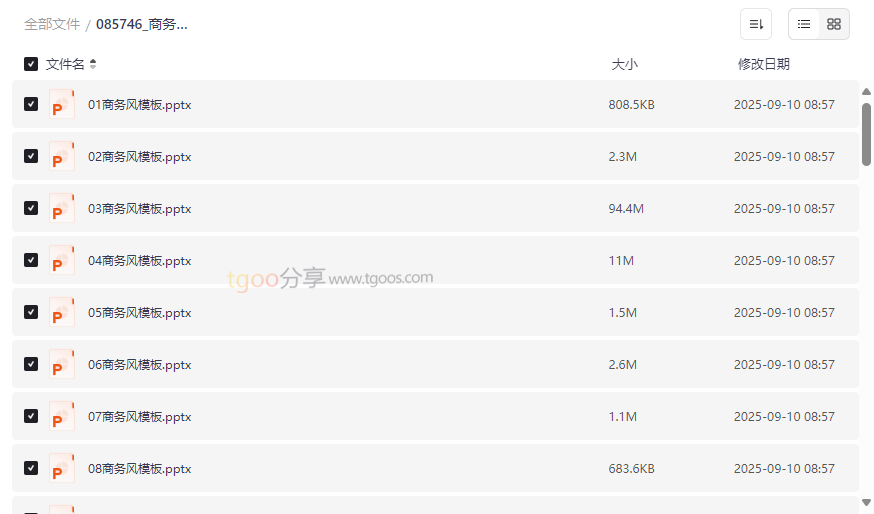Uncheck the 02商务风模板.pptx checkbox

[31, 156]
